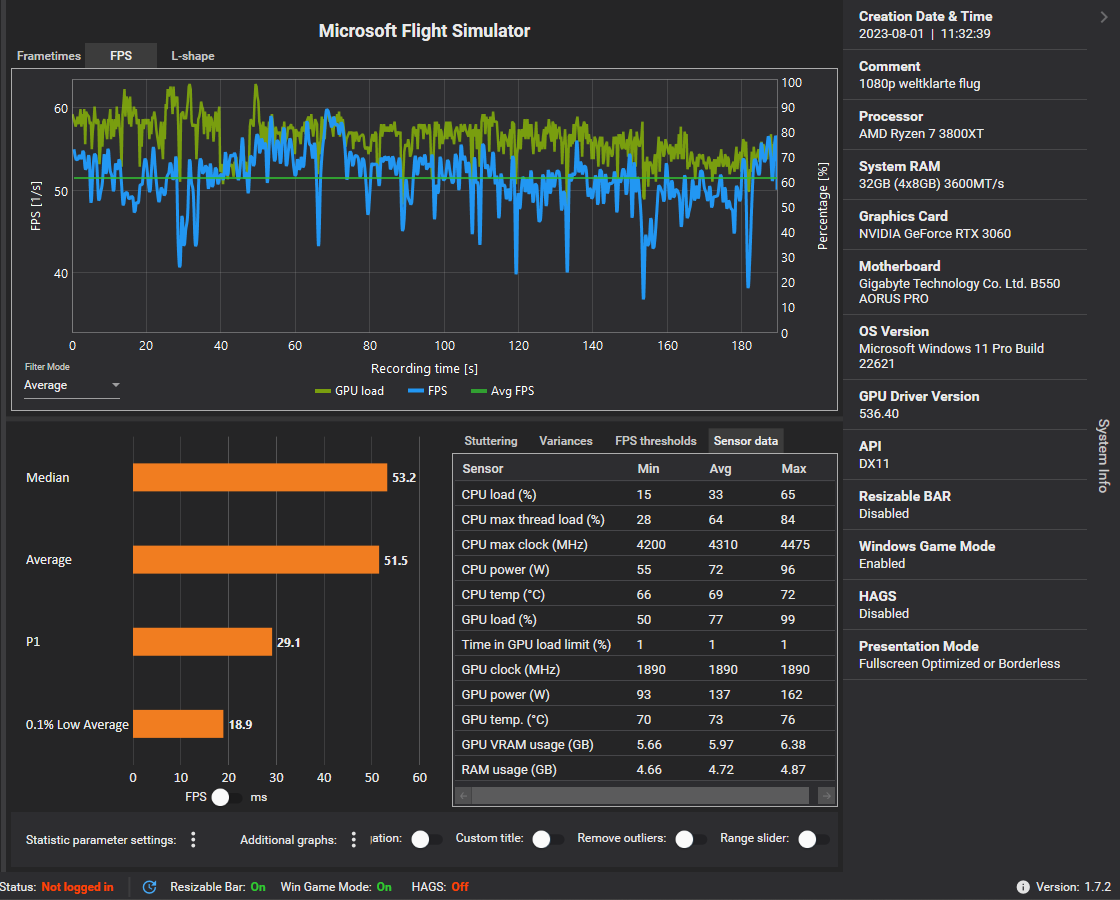
Task: Click '32GB (4x8GB) 3600MT/s' RAM text
Action: point(931,184)
